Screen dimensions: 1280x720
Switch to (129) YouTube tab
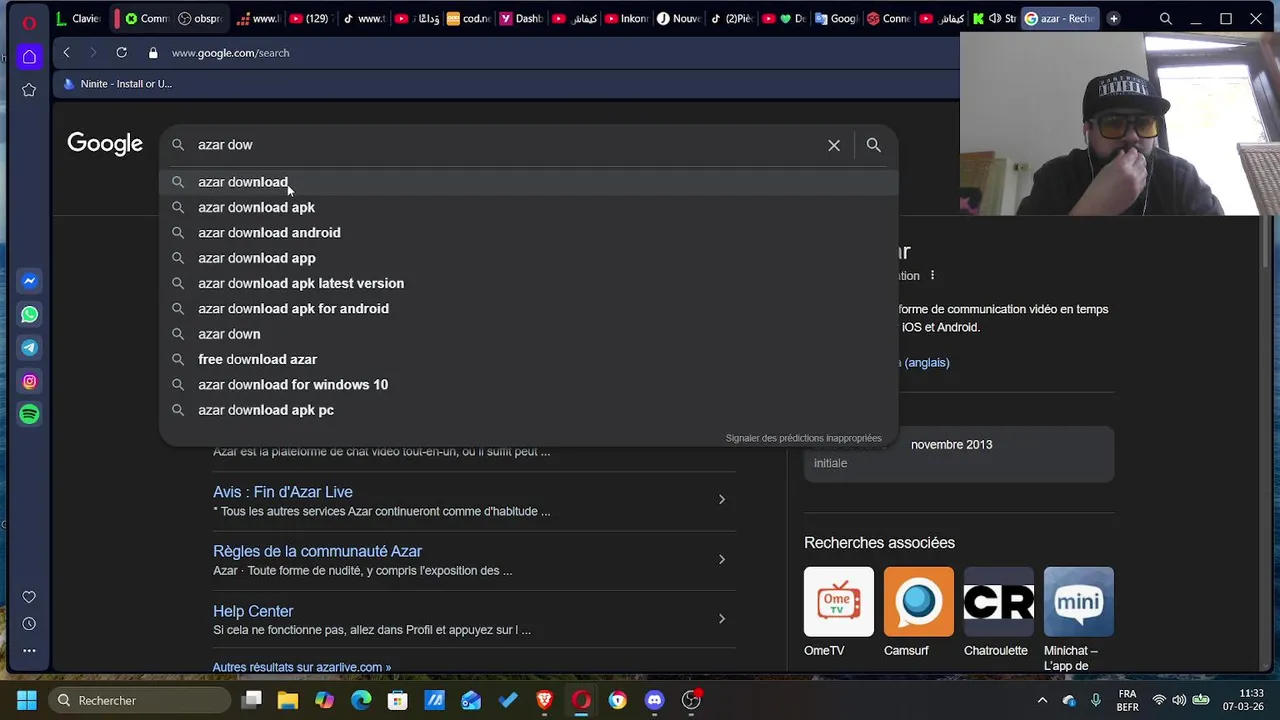pyautogui.click(x=309, y=18)
